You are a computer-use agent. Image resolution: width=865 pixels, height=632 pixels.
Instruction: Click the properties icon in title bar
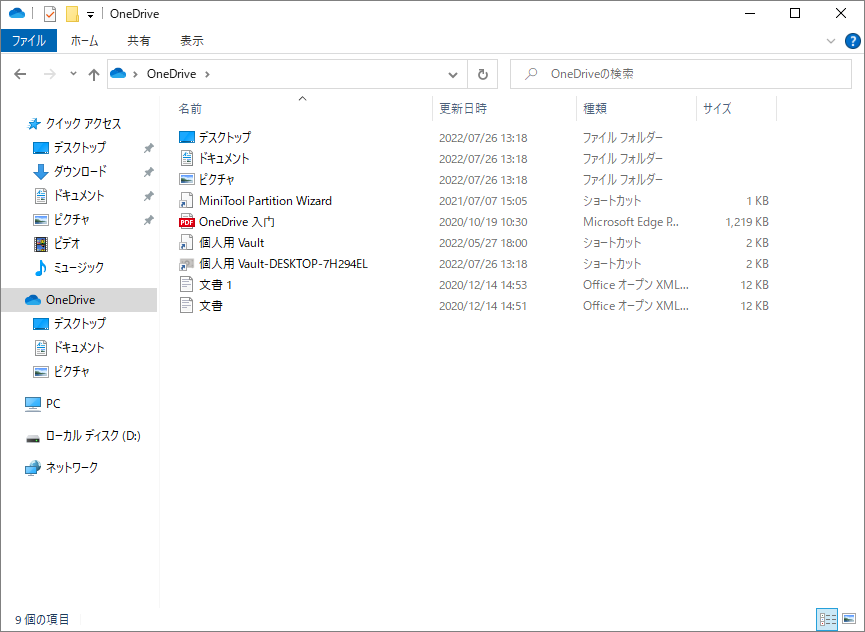50,14
